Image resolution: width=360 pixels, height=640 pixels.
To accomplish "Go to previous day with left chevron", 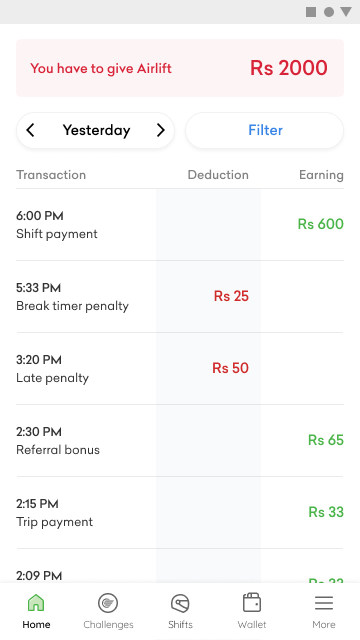I will [x=30, y=130].
